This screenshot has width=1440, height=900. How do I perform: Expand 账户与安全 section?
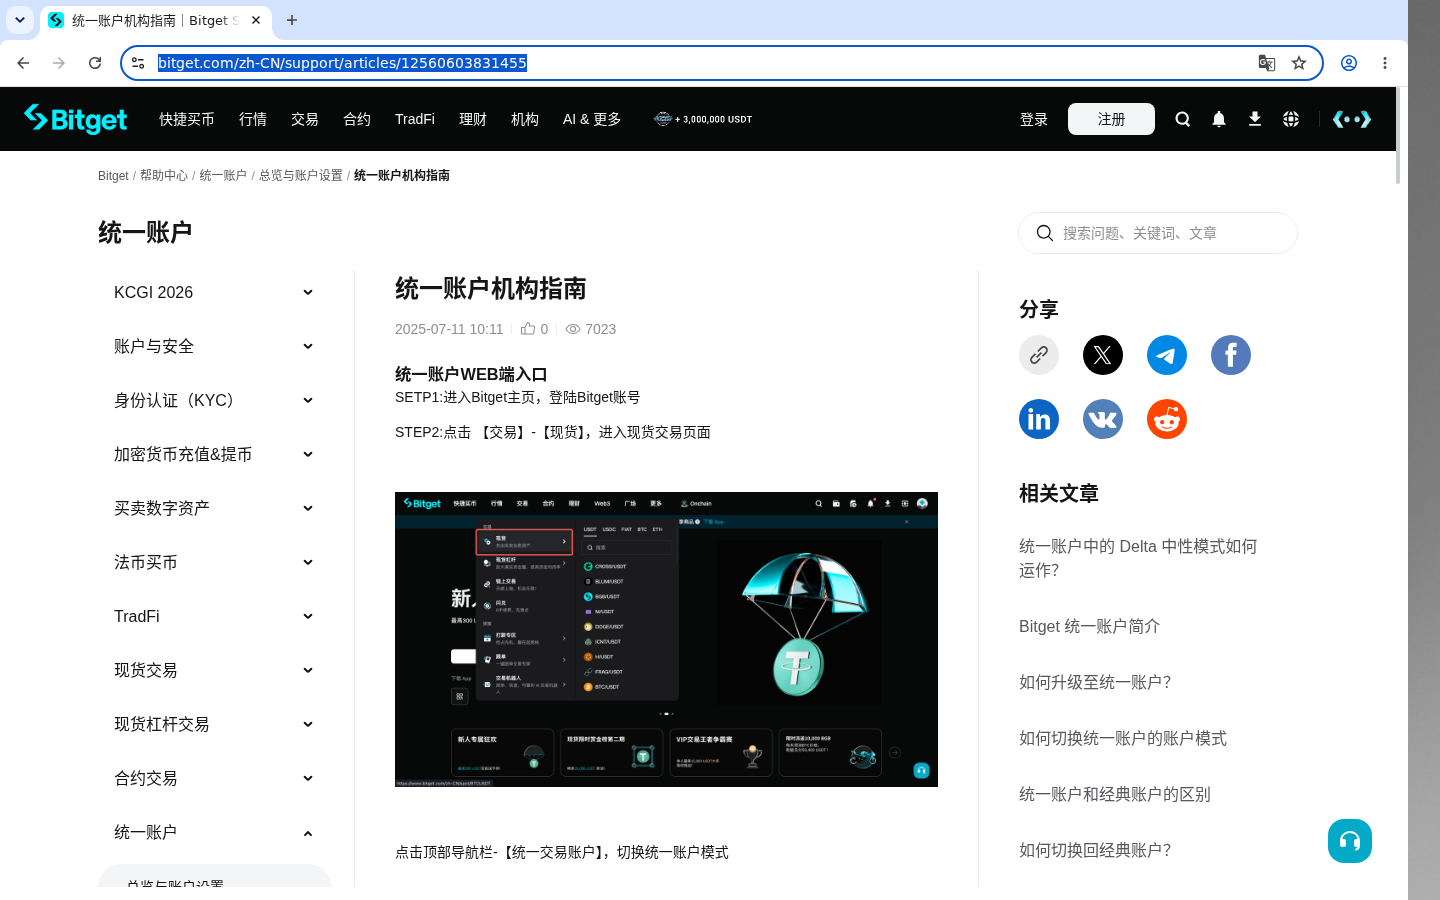pos(214,346)
